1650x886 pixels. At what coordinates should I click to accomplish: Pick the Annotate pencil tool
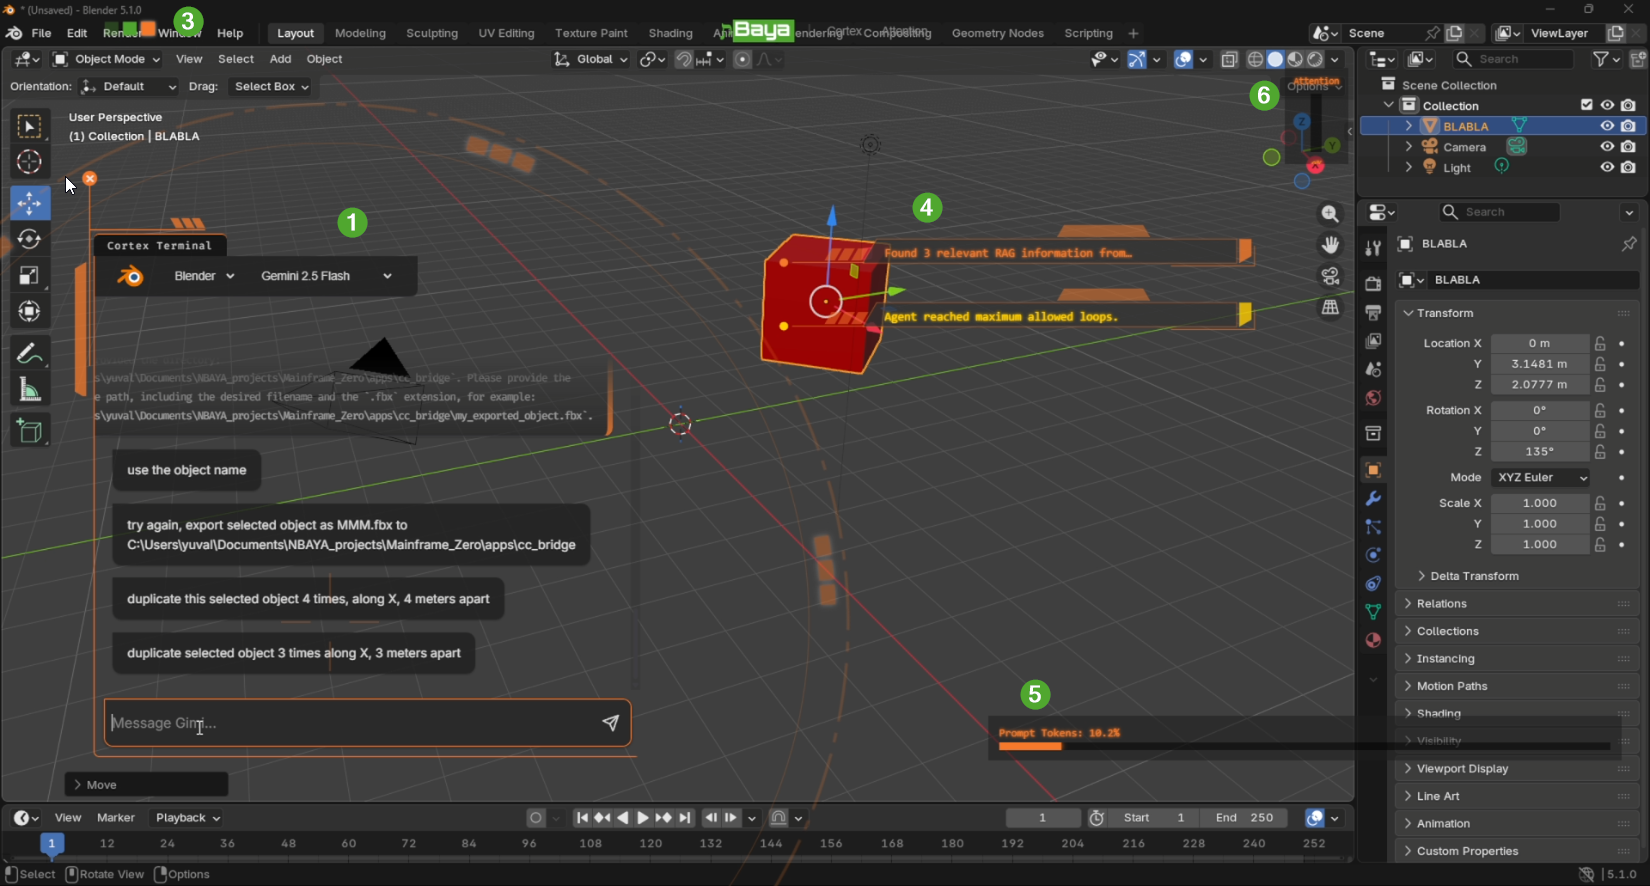[x=29, y=354]
